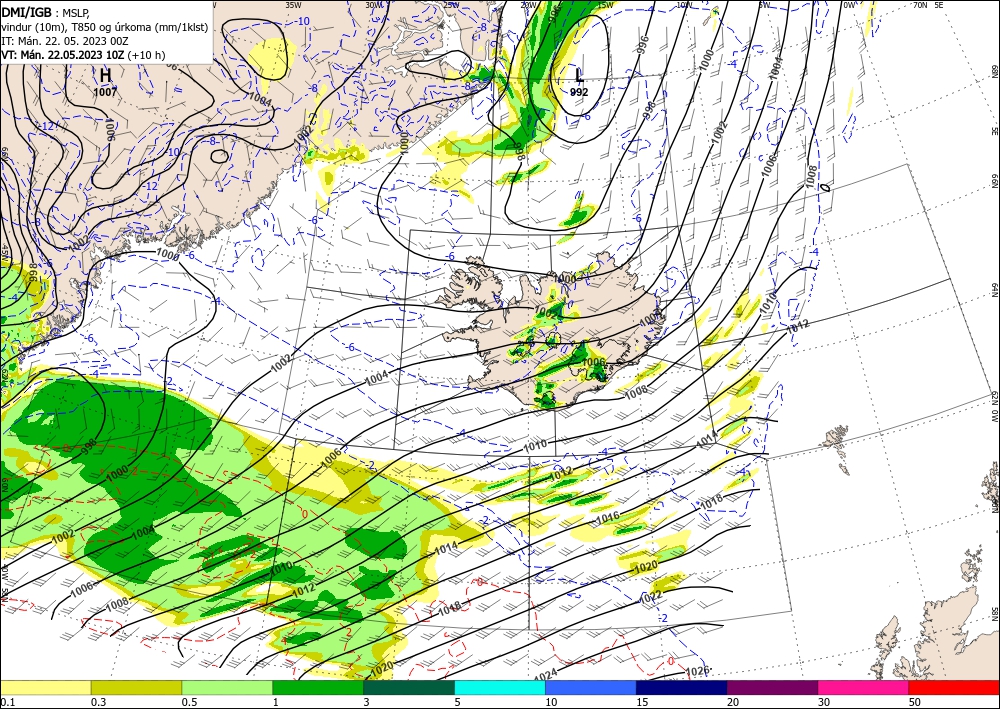The height and width of the screenshot is (709, 1000).
Task: Click the '1016' isobar label
Action: coord(607,518)
